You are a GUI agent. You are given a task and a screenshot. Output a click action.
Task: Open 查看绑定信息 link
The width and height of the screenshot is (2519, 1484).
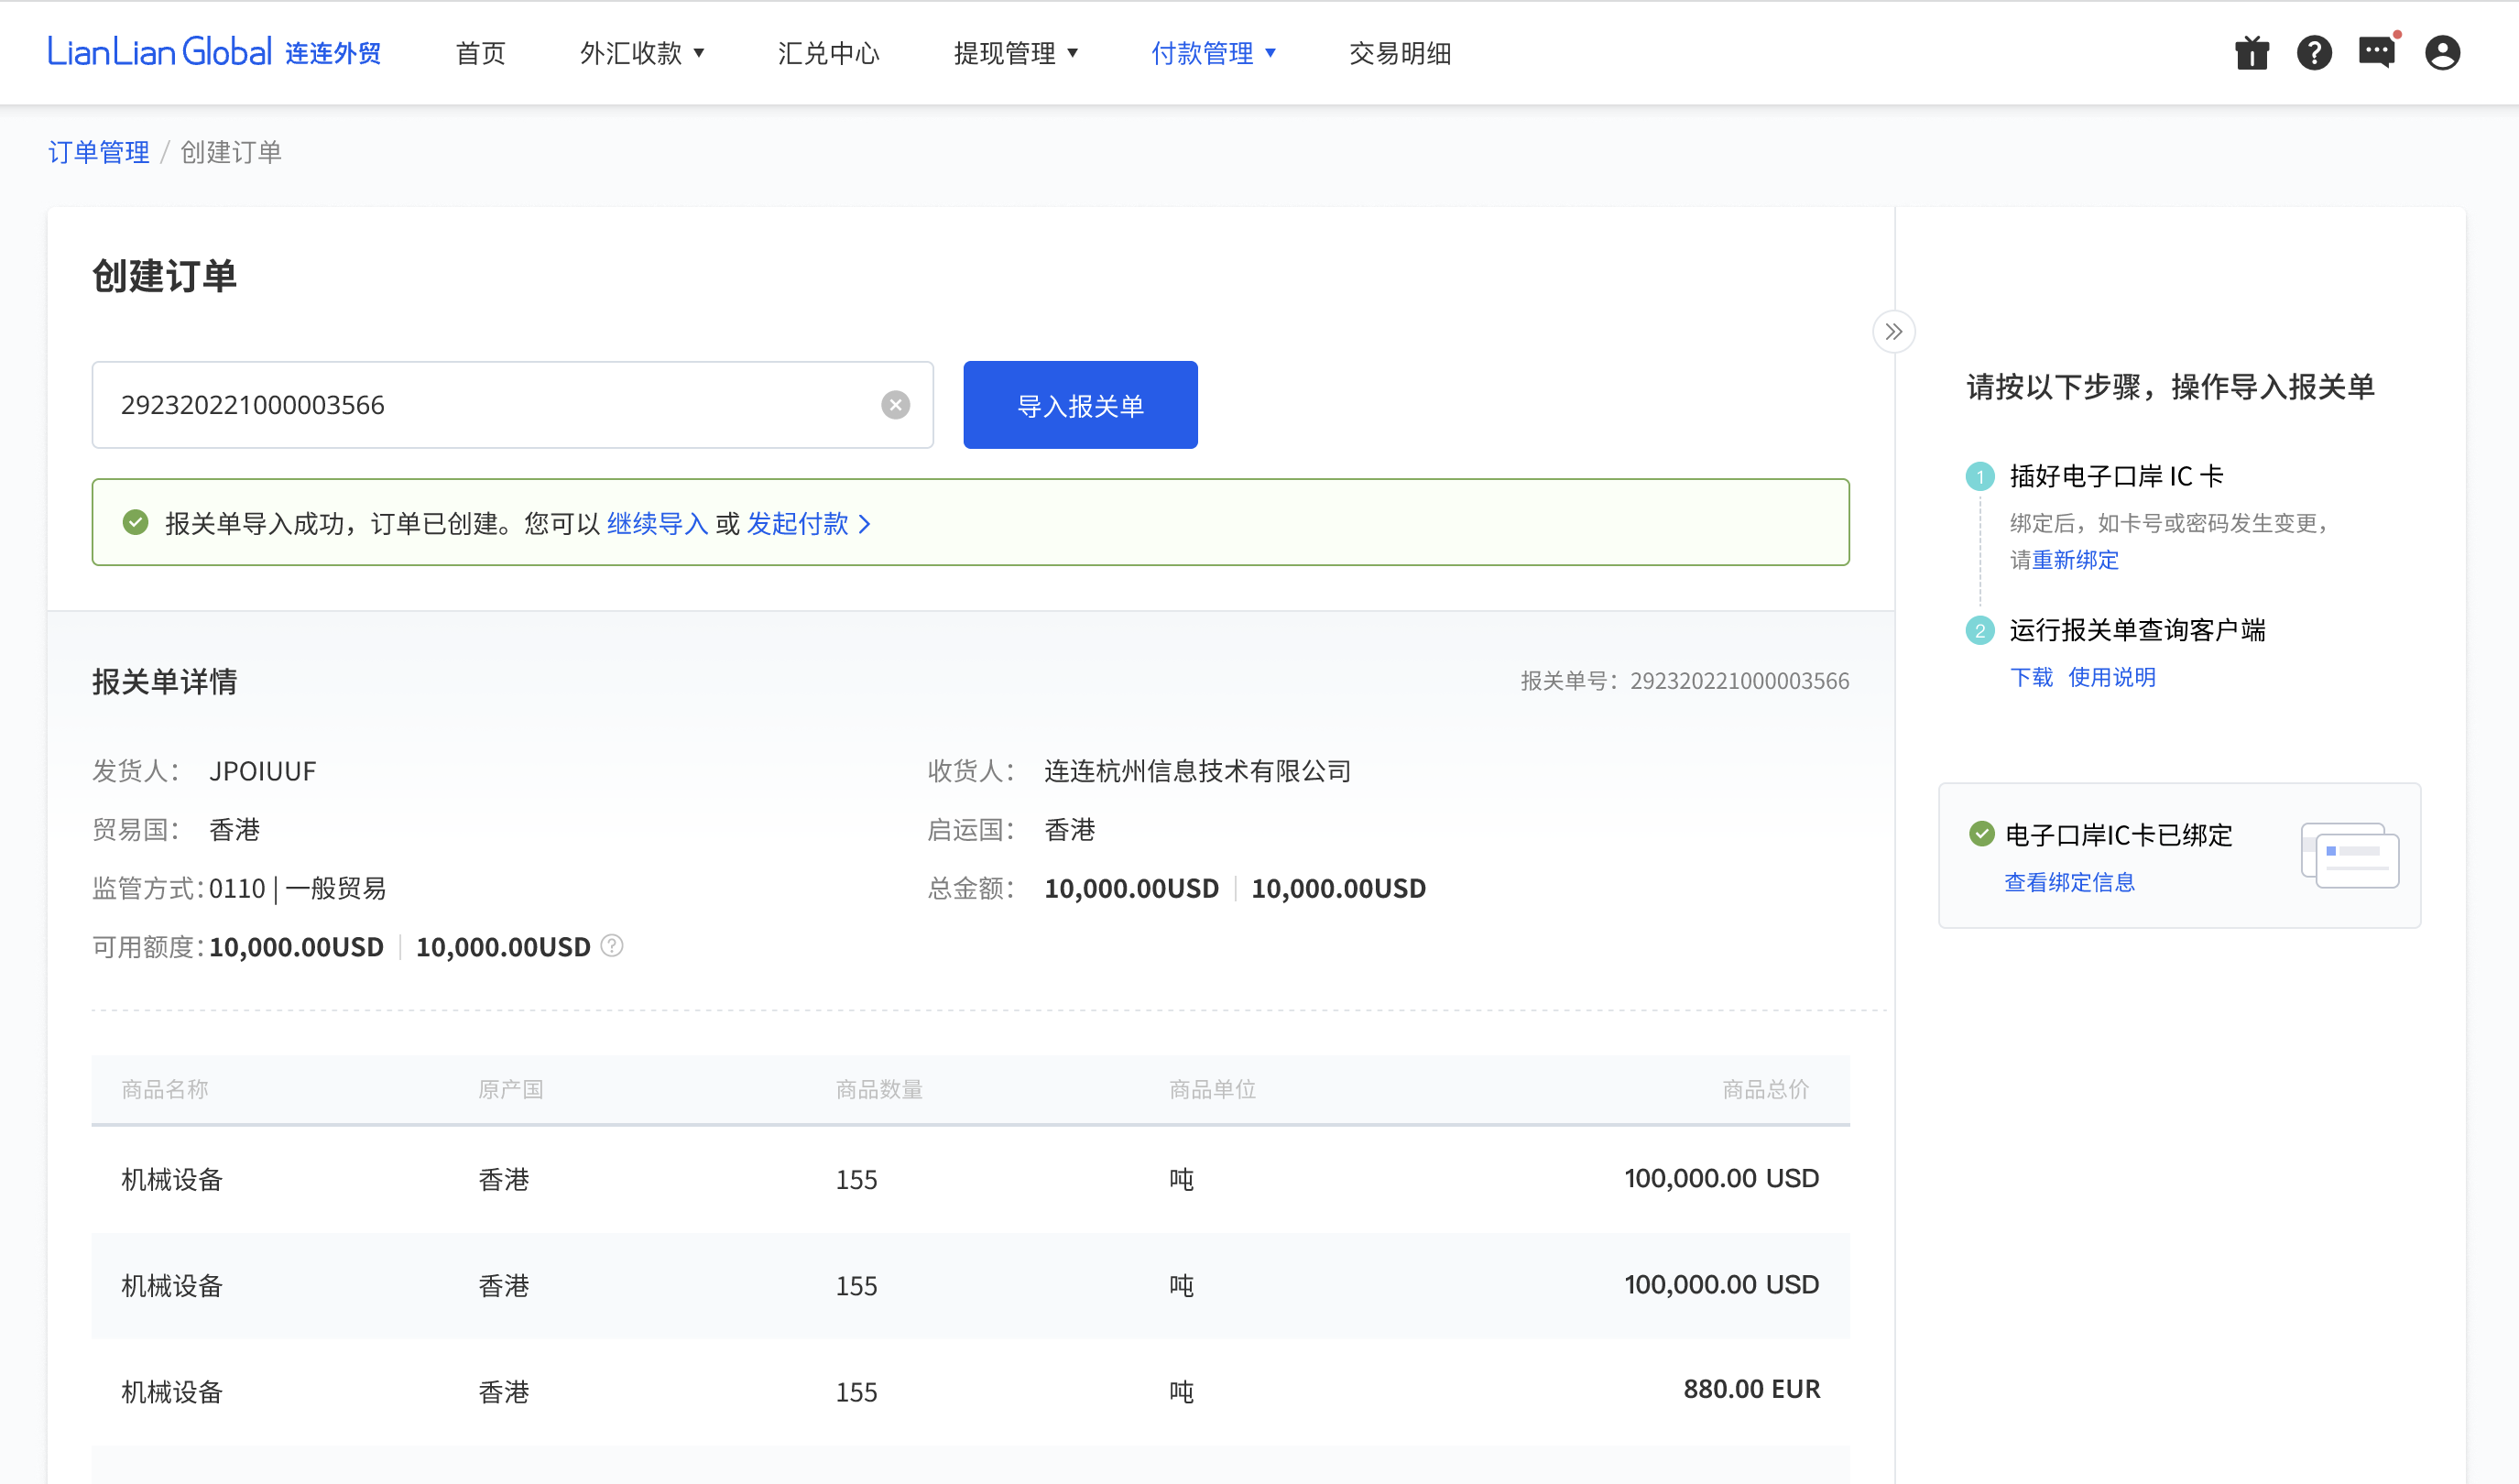[2069, 883]
